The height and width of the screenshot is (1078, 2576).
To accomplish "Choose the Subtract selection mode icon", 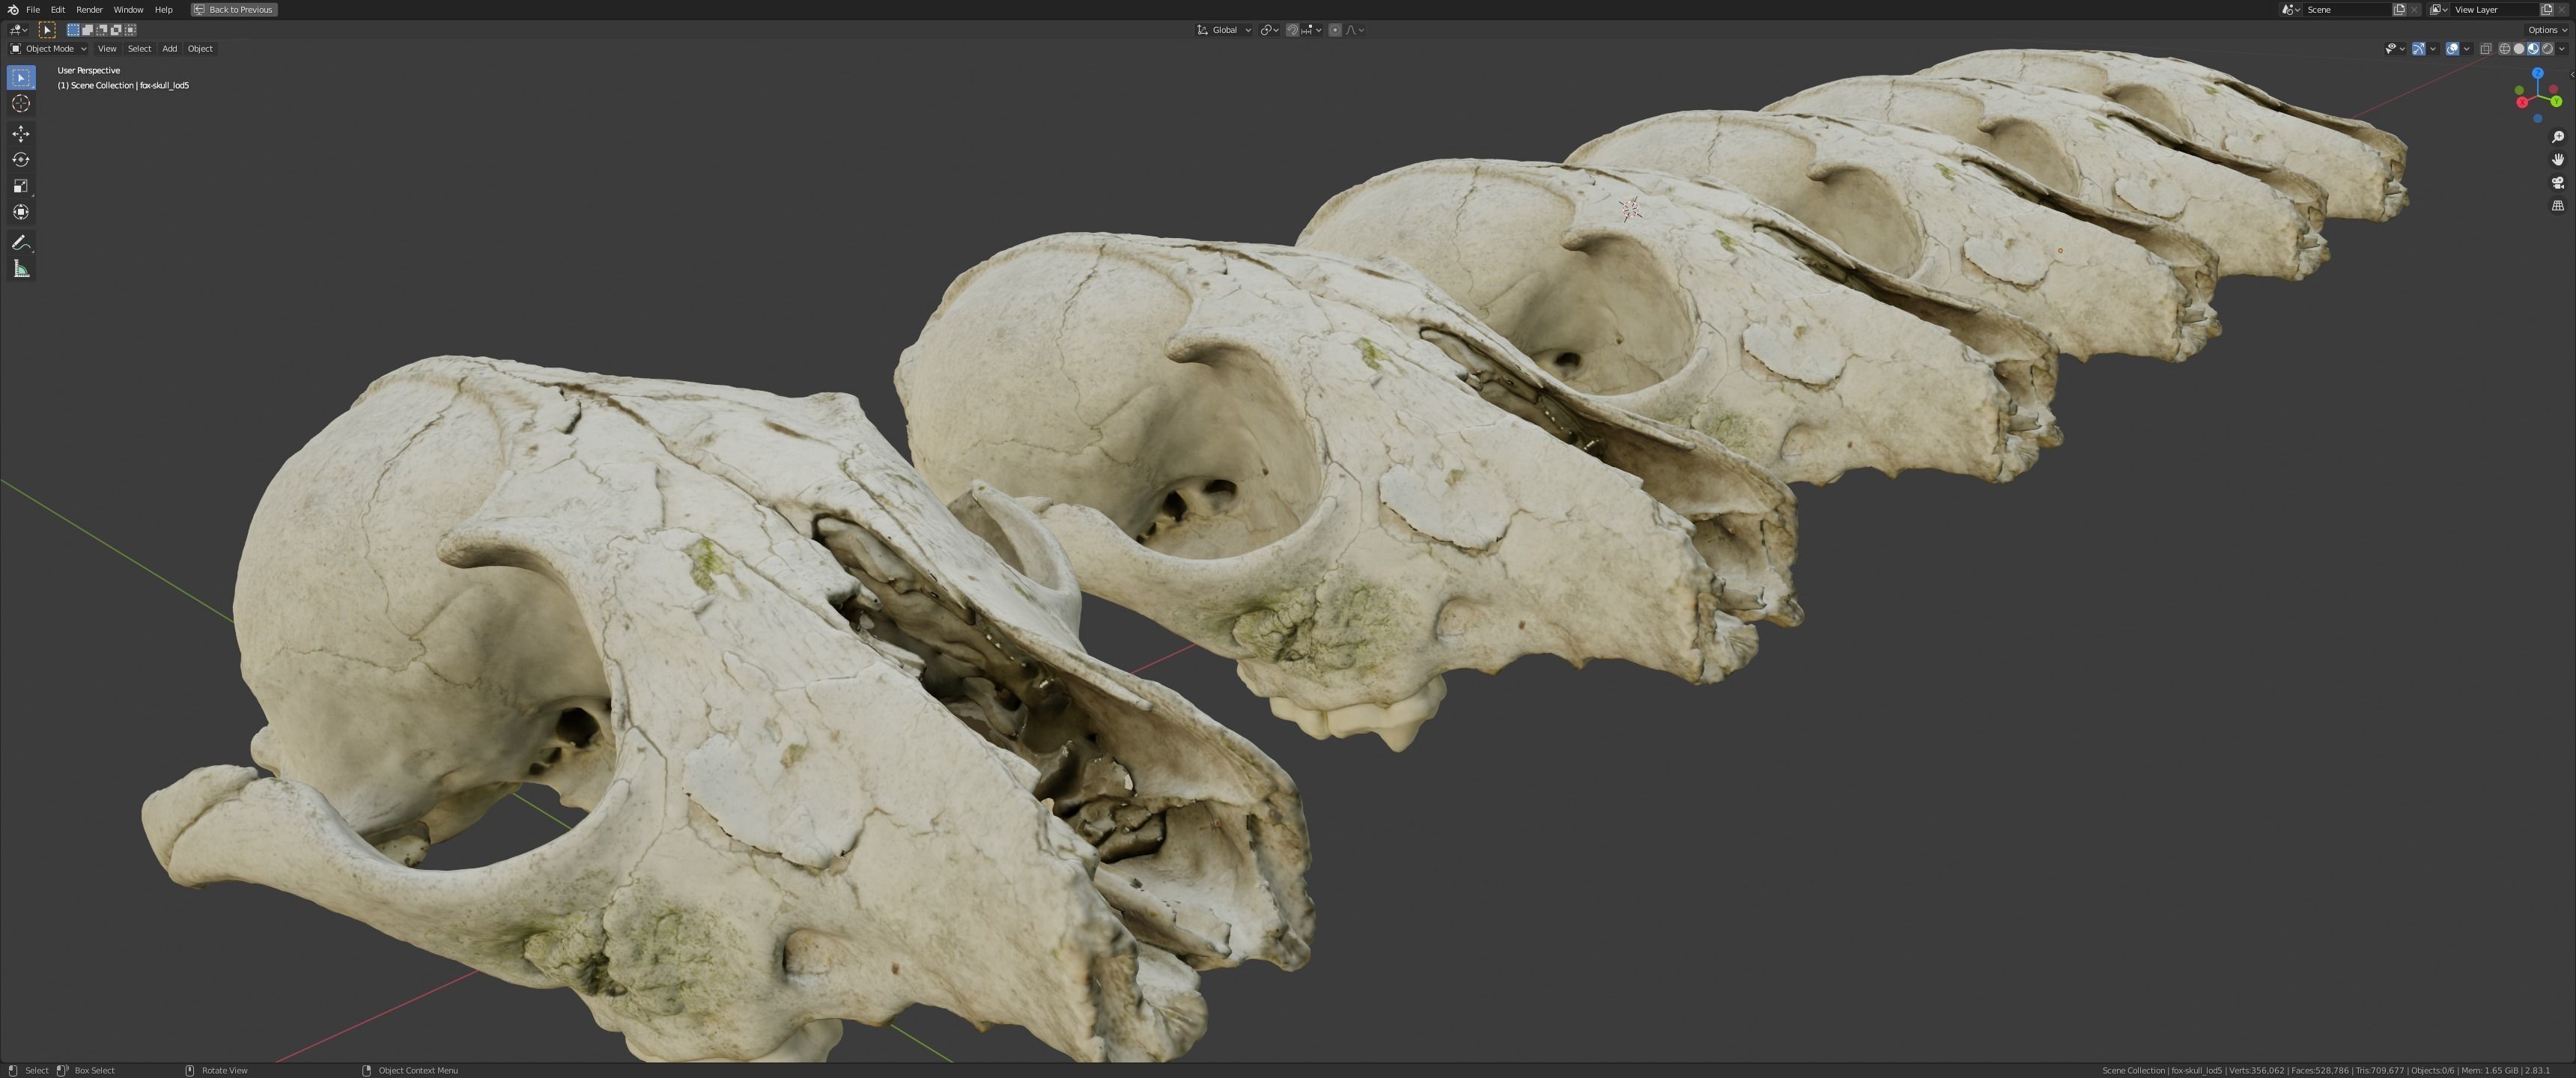I will [x=101, y=30].
